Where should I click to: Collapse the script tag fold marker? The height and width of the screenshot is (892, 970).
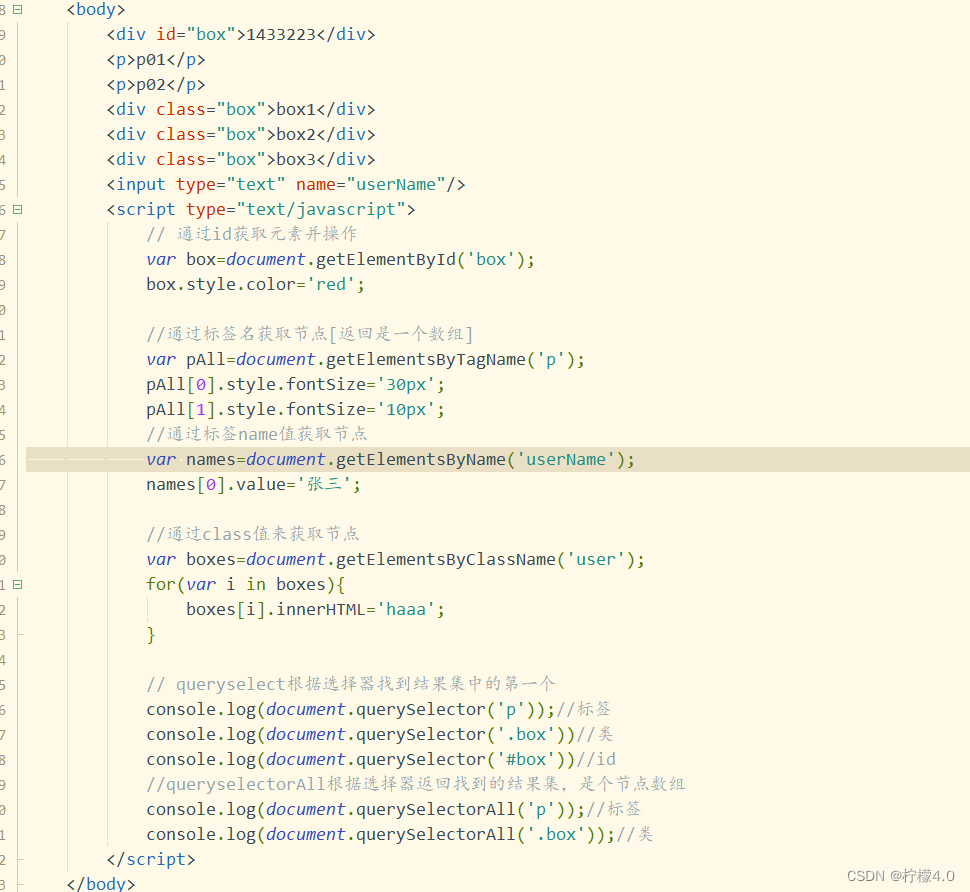click(x=18, y=210)
